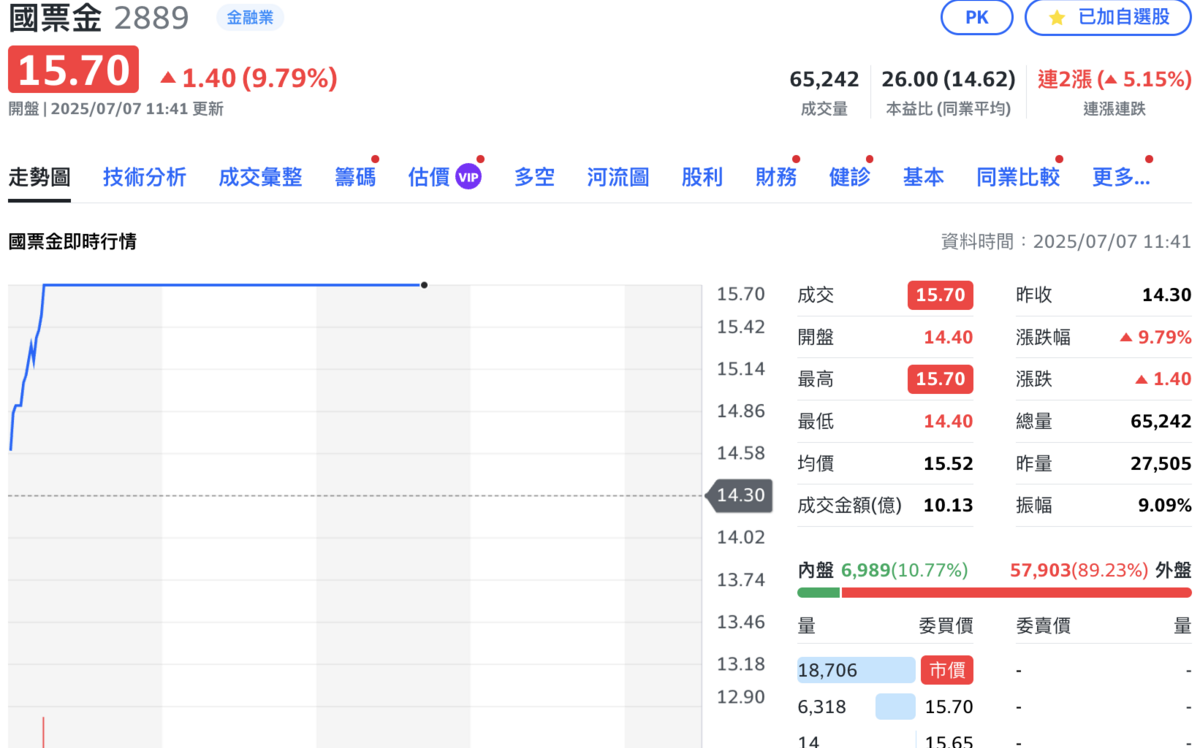
Task: Expand the 更多... menu
Action: pos(1121,177)
